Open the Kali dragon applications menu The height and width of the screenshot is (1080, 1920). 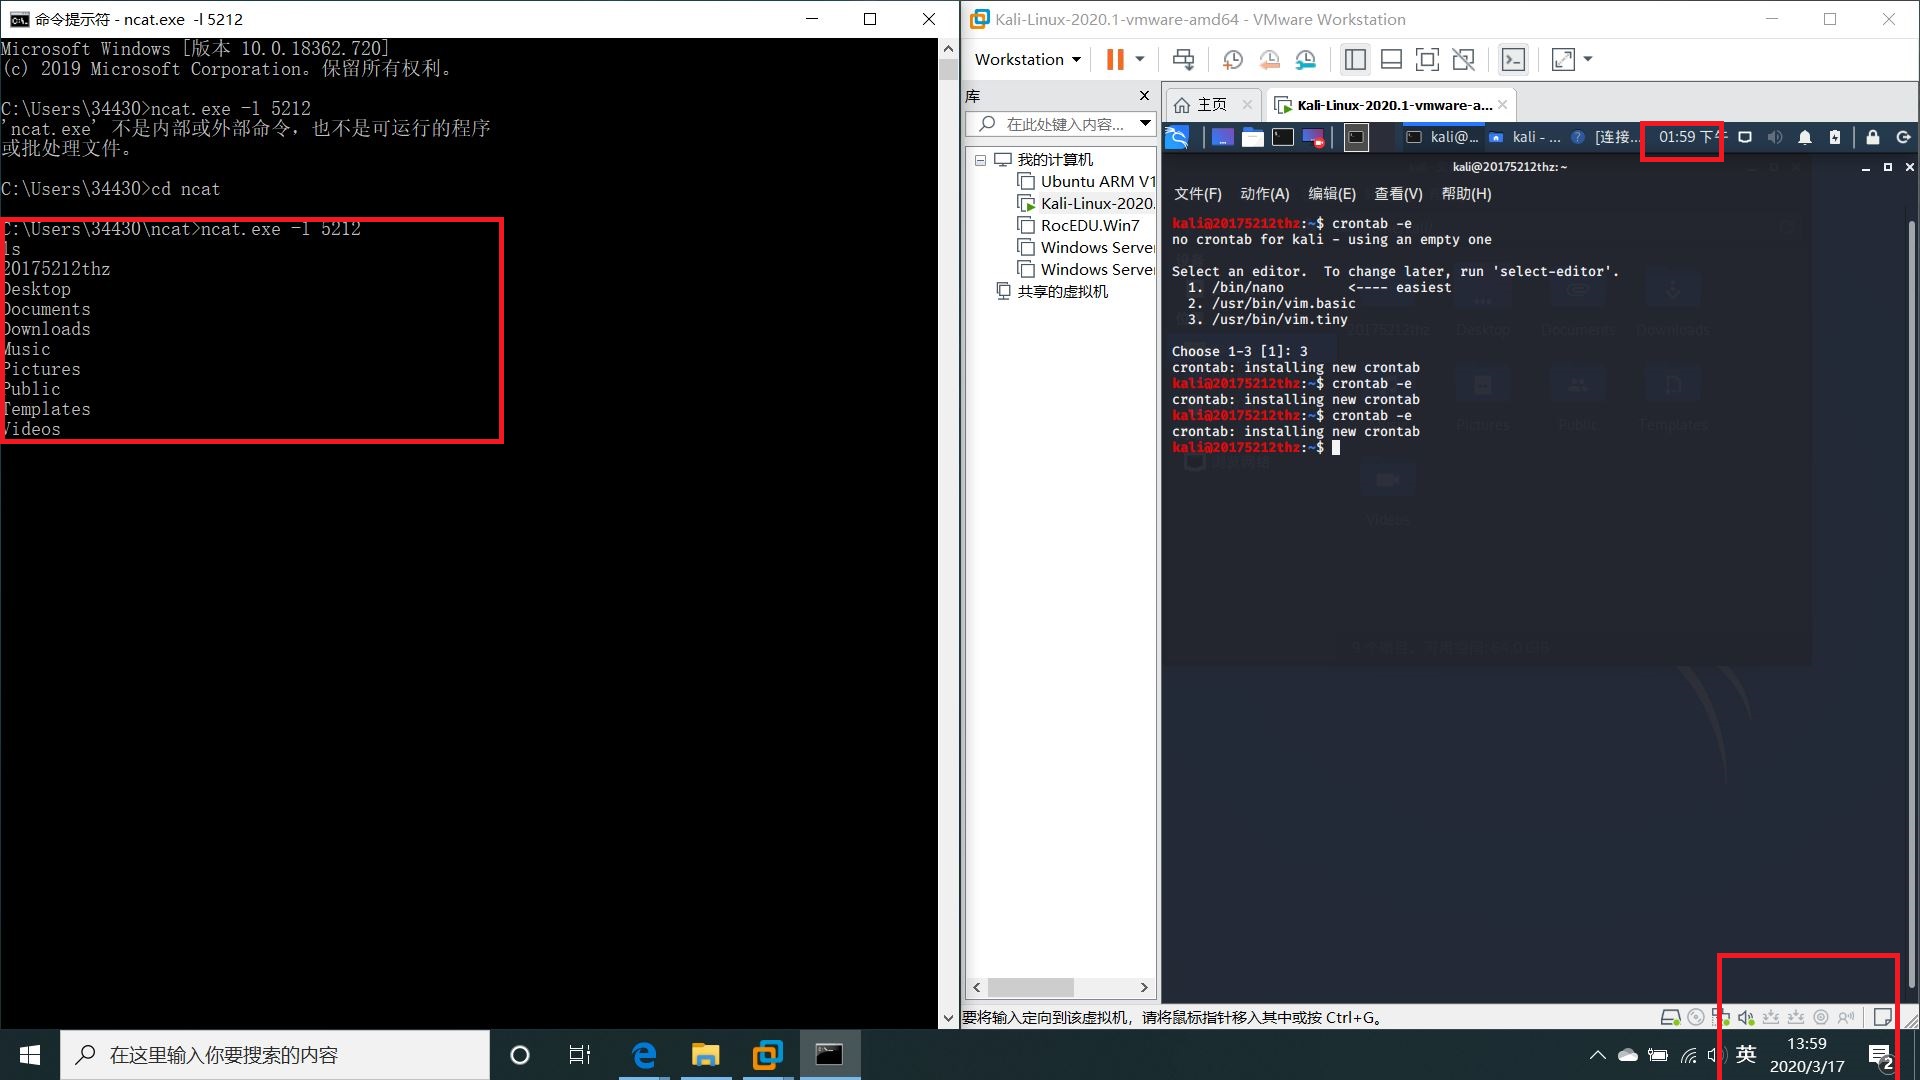tap(1177, 137)
